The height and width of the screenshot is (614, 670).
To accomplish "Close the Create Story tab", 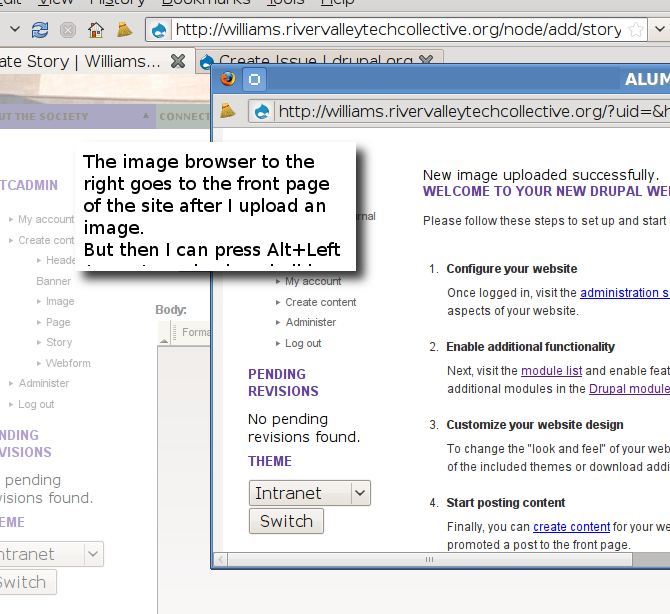I will tap(178, 62).
